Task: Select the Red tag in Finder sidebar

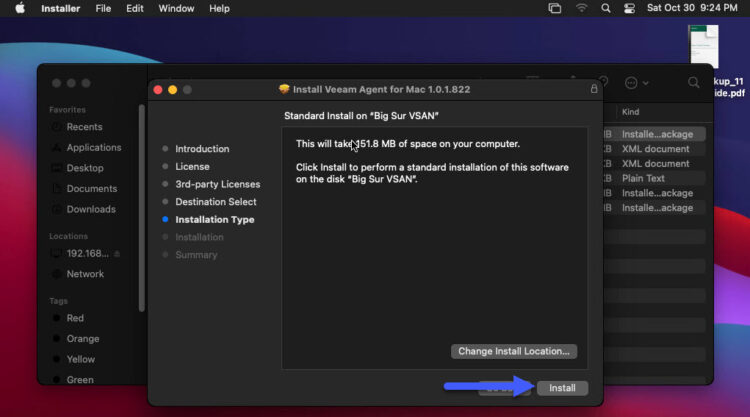Action: coord(75,318)
